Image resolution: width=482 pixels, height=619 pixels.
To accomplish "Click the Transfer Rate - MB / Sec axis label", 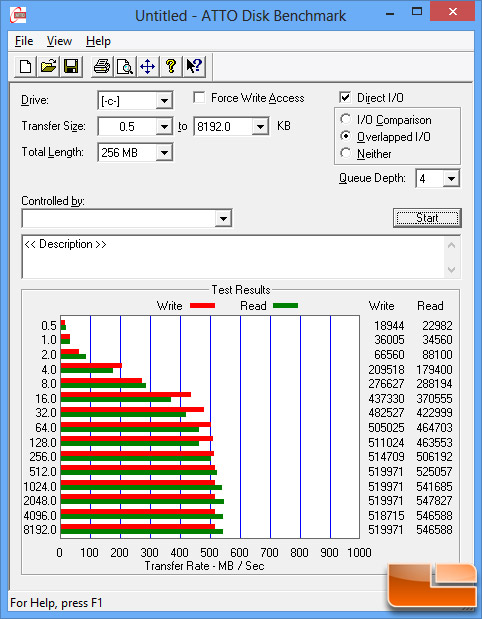I will [x=204, y=566].
